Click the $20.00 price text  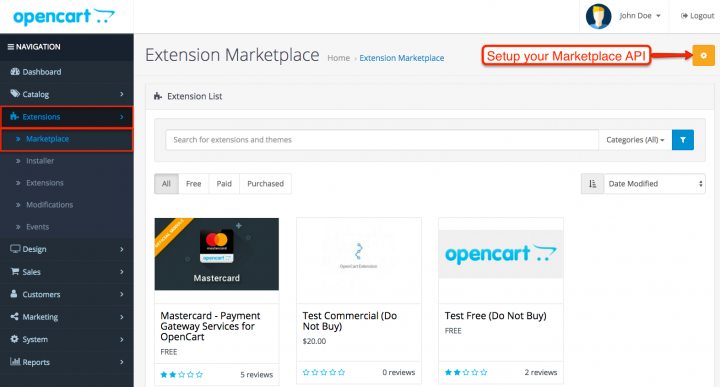[315, 341]
